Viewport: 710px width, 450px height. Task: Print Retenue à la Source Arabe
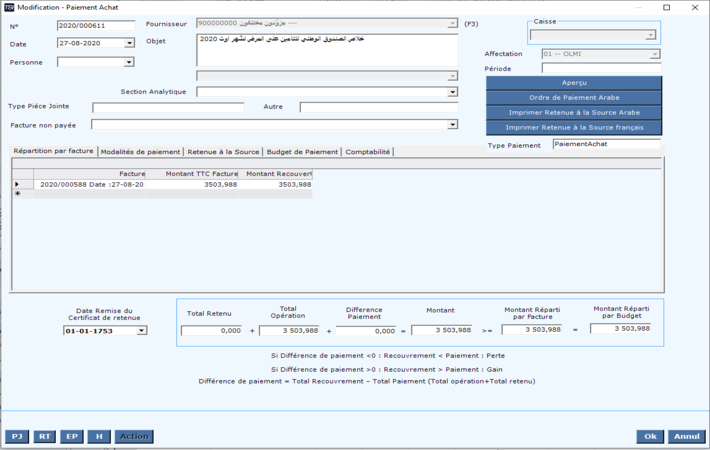(574, 113)
